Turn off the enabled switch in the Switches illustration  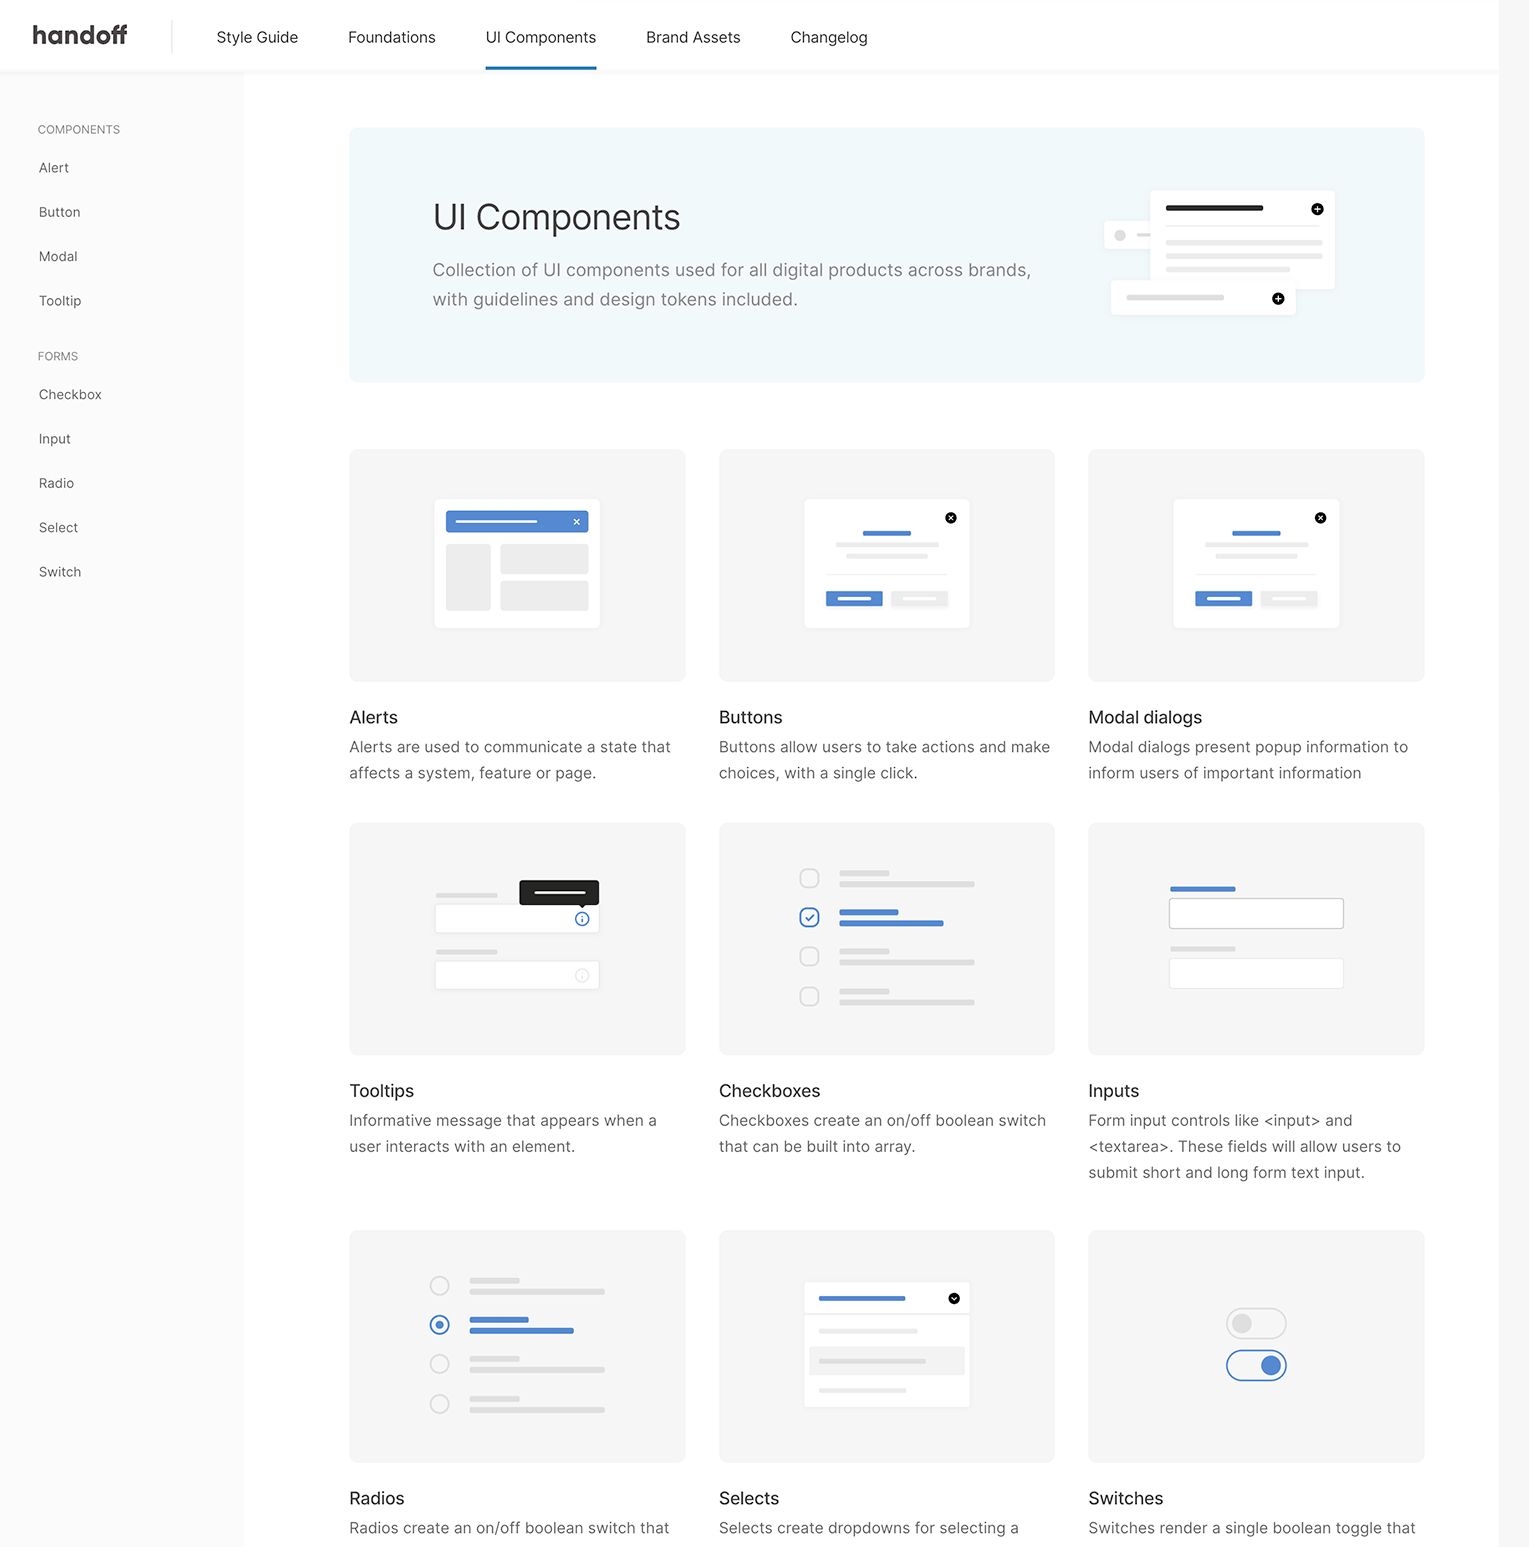1256,1365
